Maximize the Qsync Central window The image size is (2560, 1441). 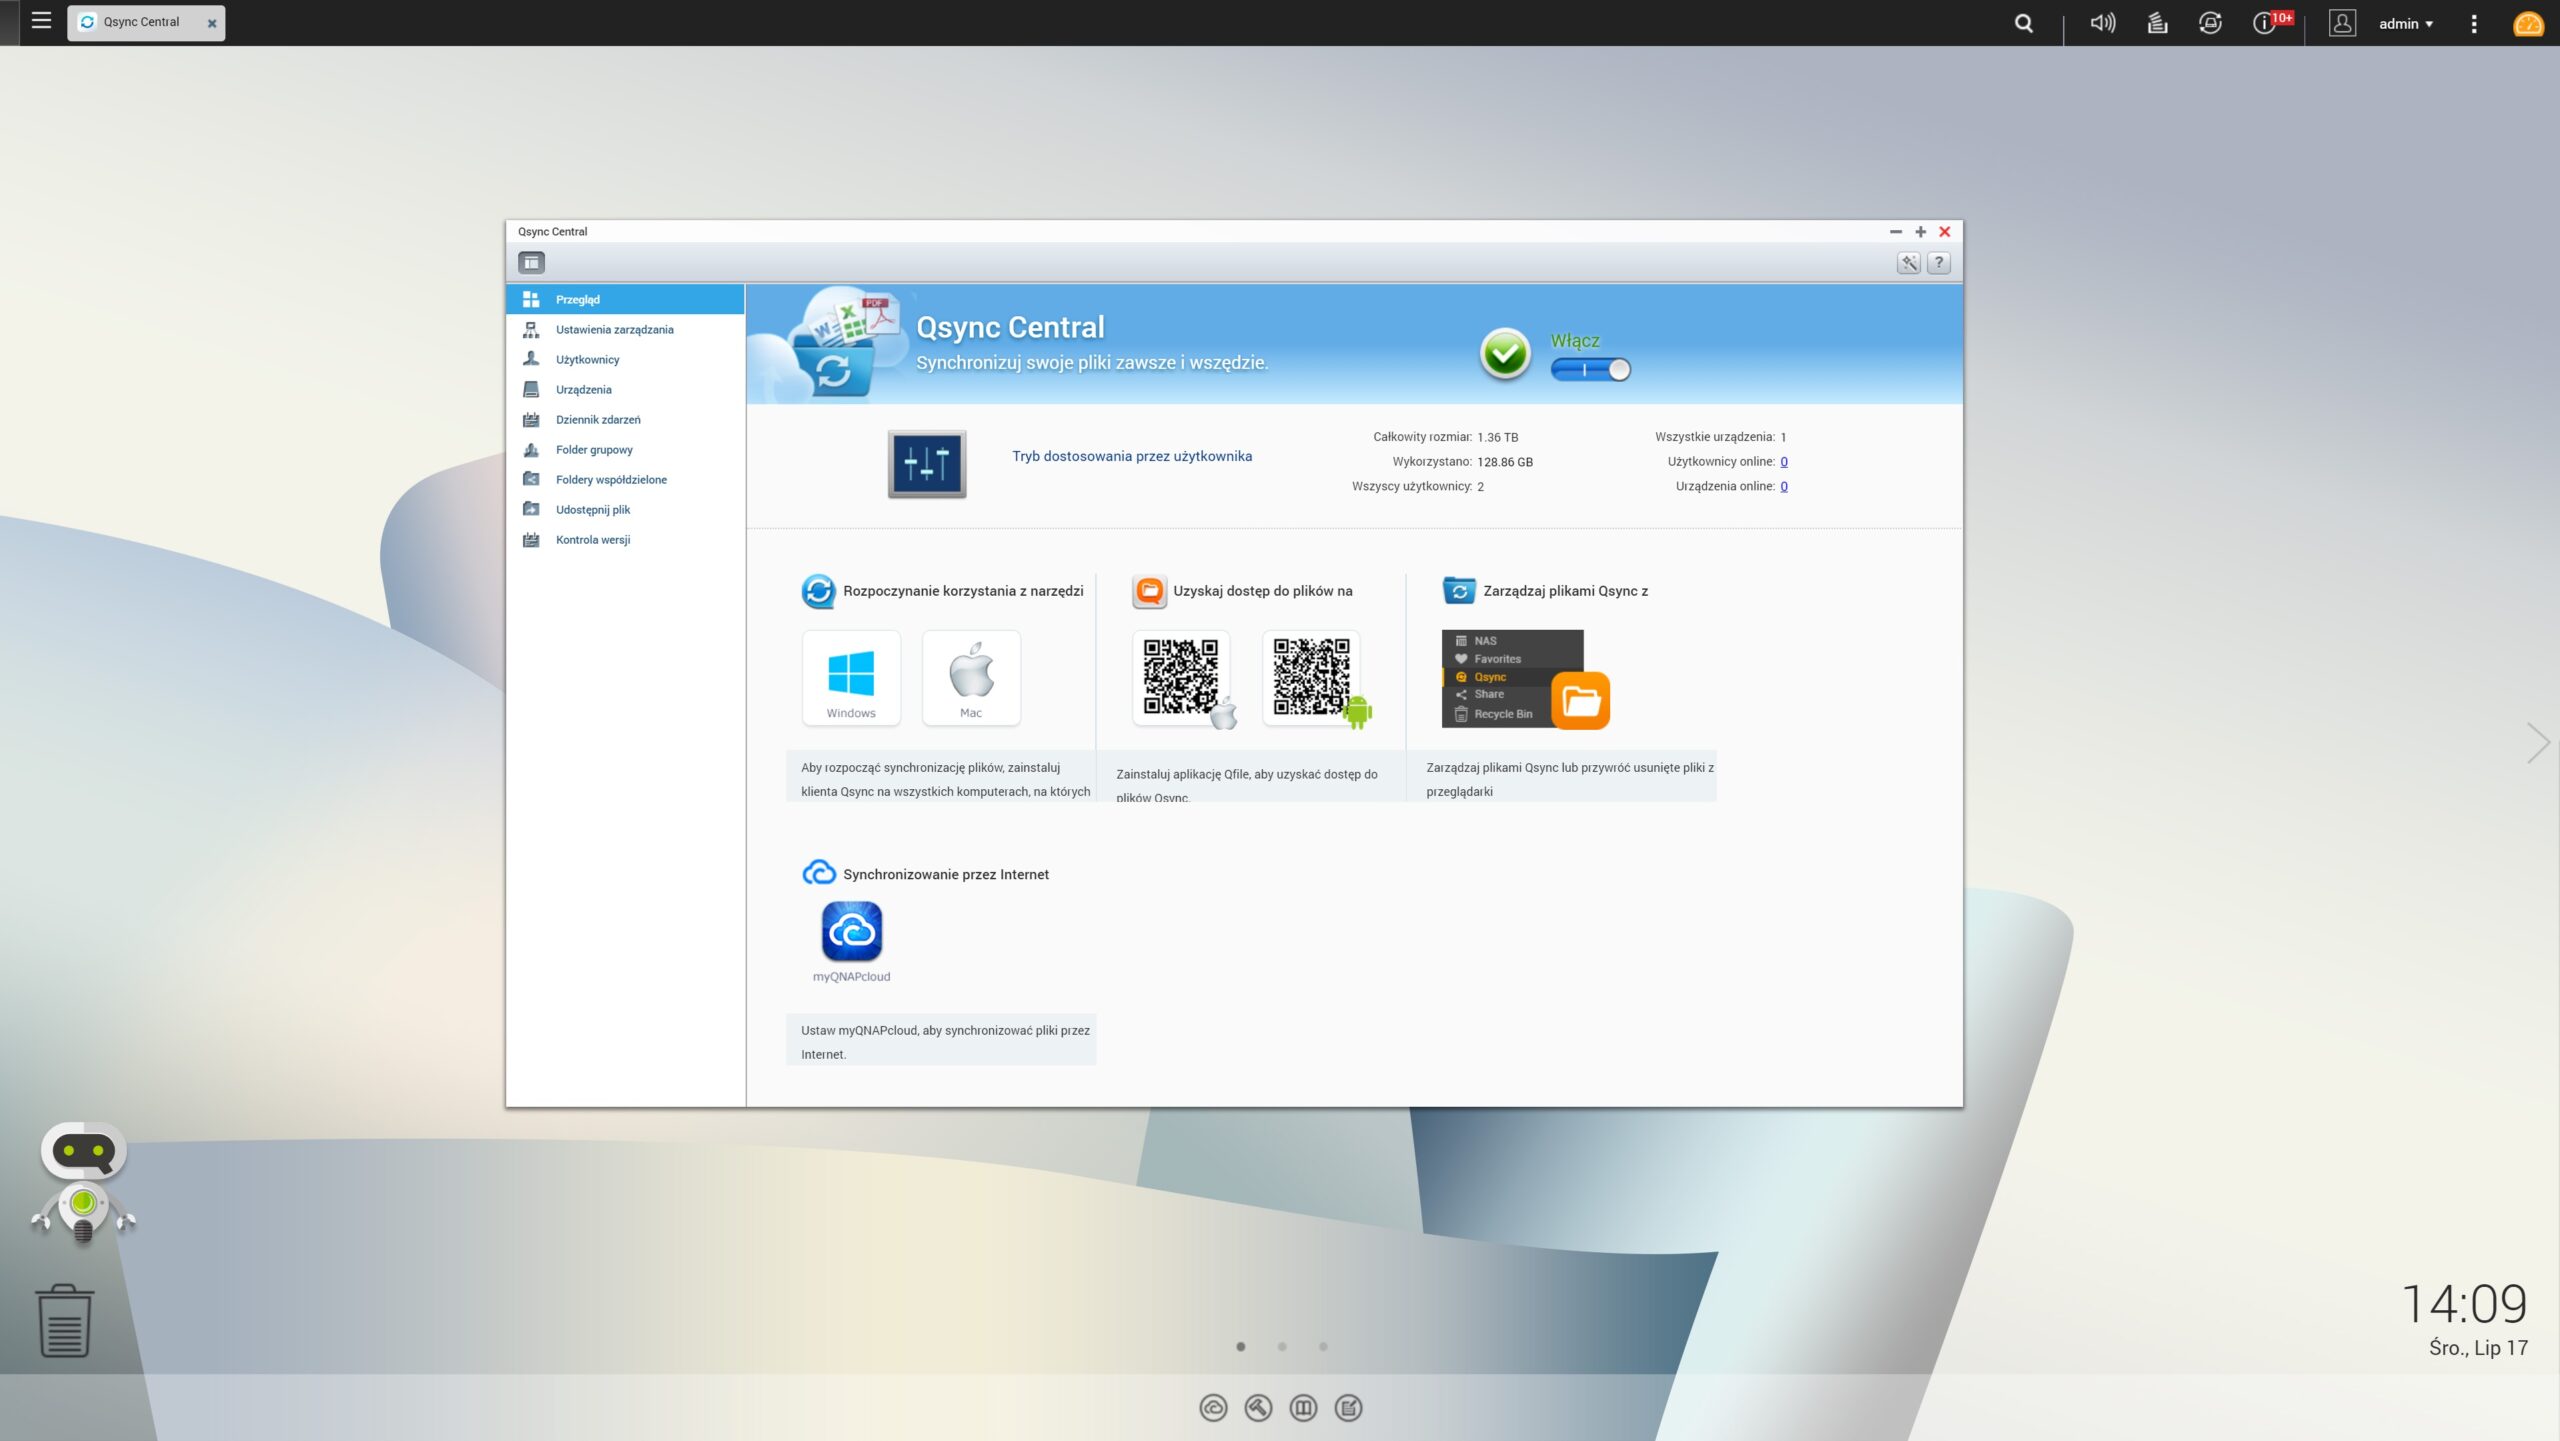click(x=1920, y=231)
